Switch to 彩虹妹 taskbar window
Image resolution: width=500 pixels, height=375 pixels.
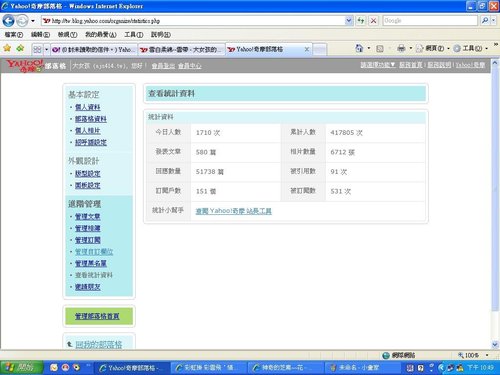click(209, 368)
